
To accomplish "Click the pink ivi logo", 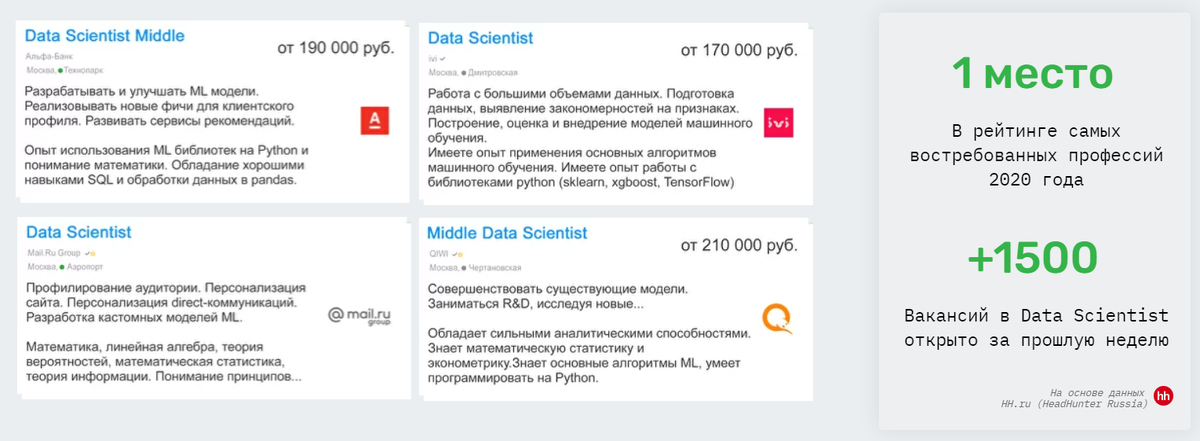I will 778,122.
